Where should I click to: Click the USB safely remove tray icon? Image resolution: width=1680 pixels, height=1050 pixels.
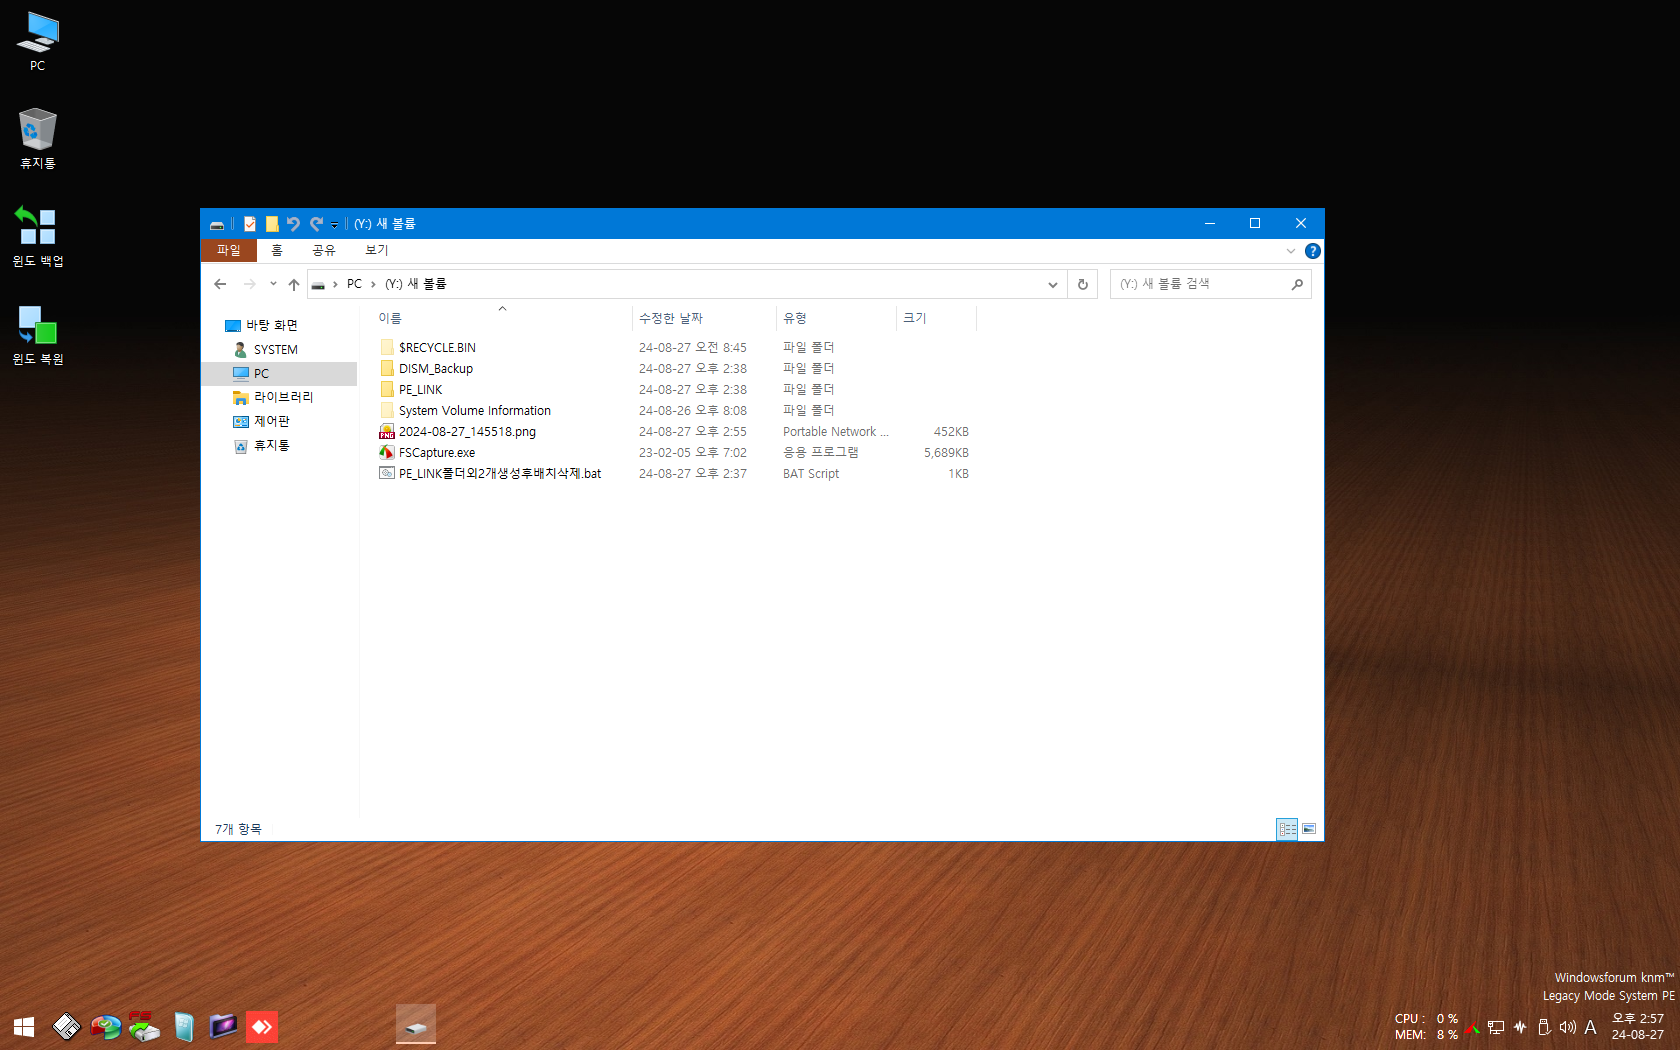[1544, 1027]
